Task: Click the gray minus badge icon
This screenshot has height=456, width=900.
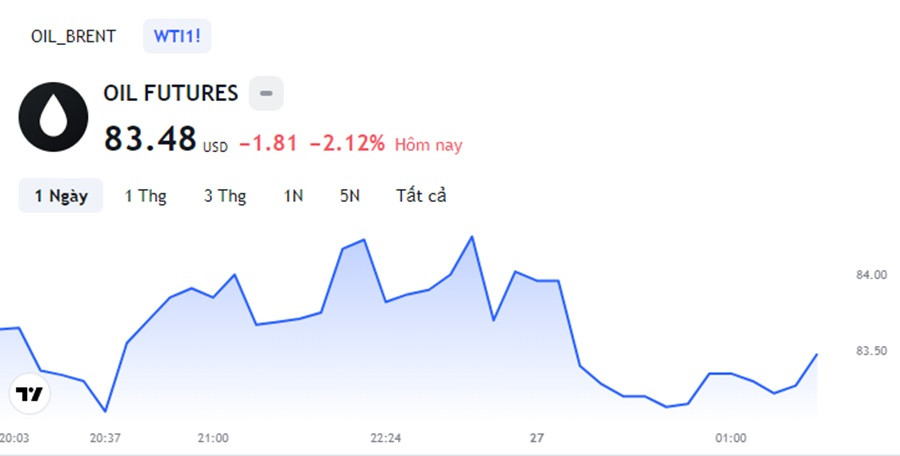Action: [266, 94]
